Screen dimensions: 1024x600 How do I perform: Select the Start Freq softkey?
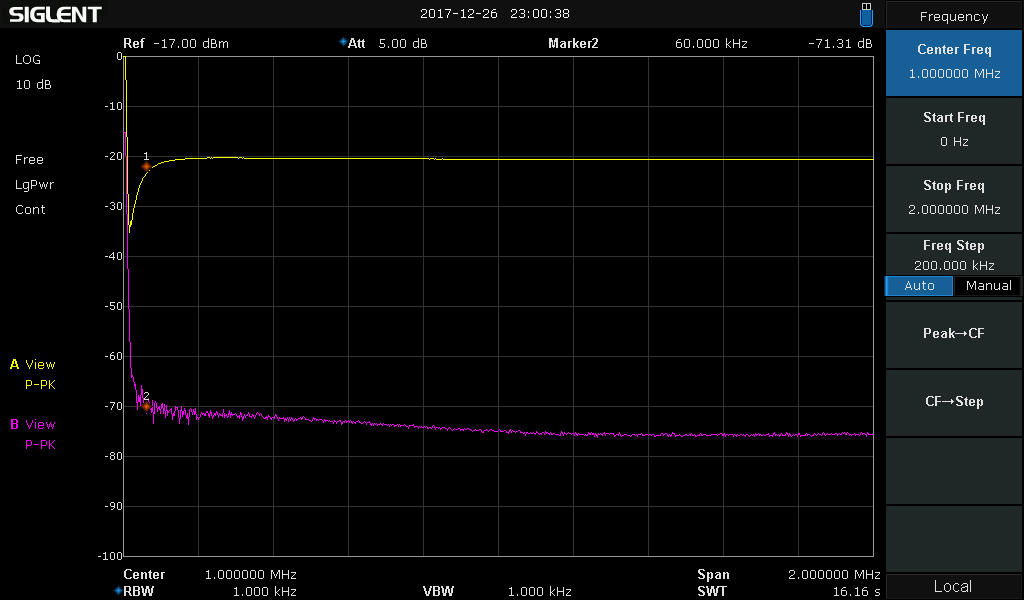tap(953, 130)
